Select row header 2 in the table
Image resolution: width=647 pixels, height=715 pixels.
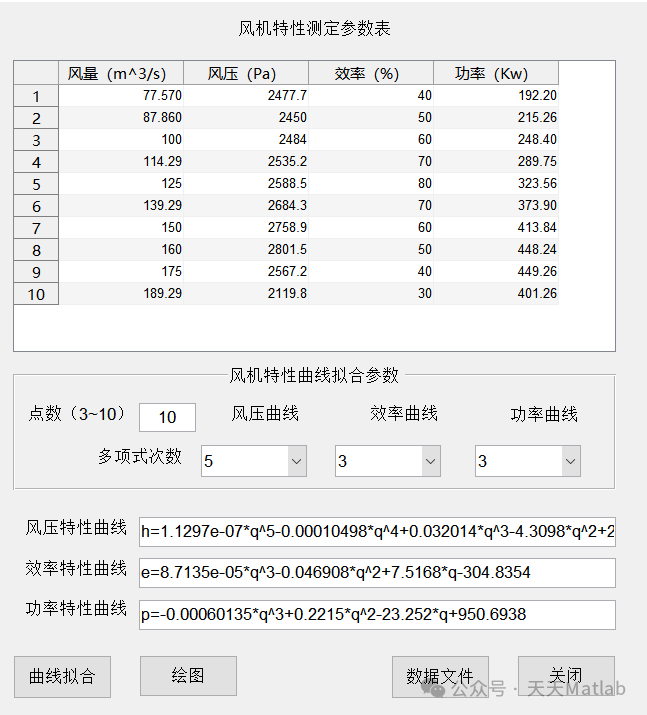click(36, 118)
